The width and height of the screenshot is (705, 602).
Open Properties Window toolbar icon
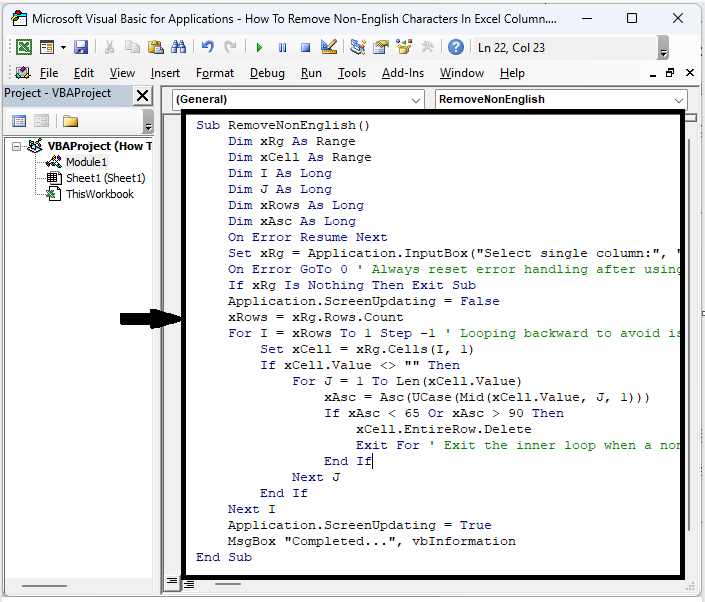[x=381, y=47]
